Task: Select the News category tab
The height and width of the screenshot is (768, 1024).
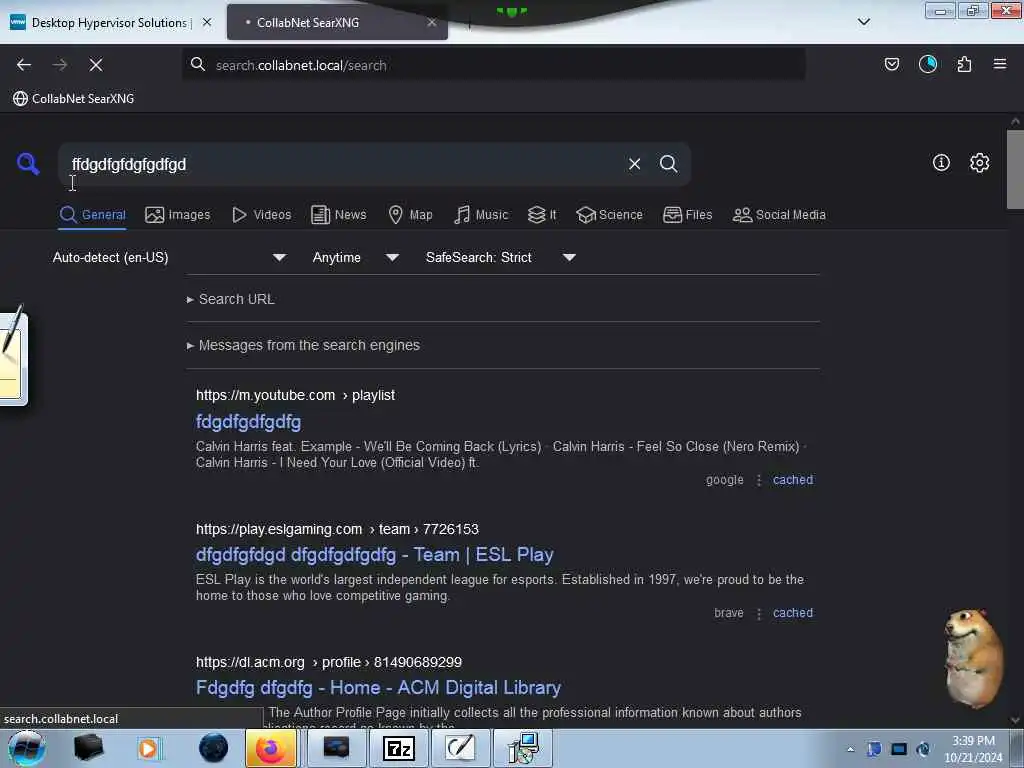Action: [338, 215]
